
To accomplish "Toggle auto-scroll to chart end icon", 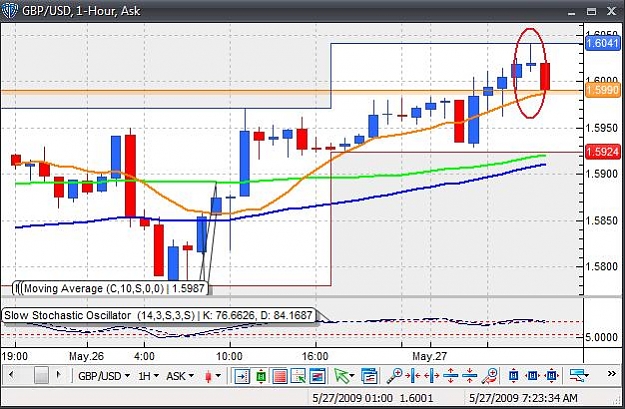I will (242, 376).
